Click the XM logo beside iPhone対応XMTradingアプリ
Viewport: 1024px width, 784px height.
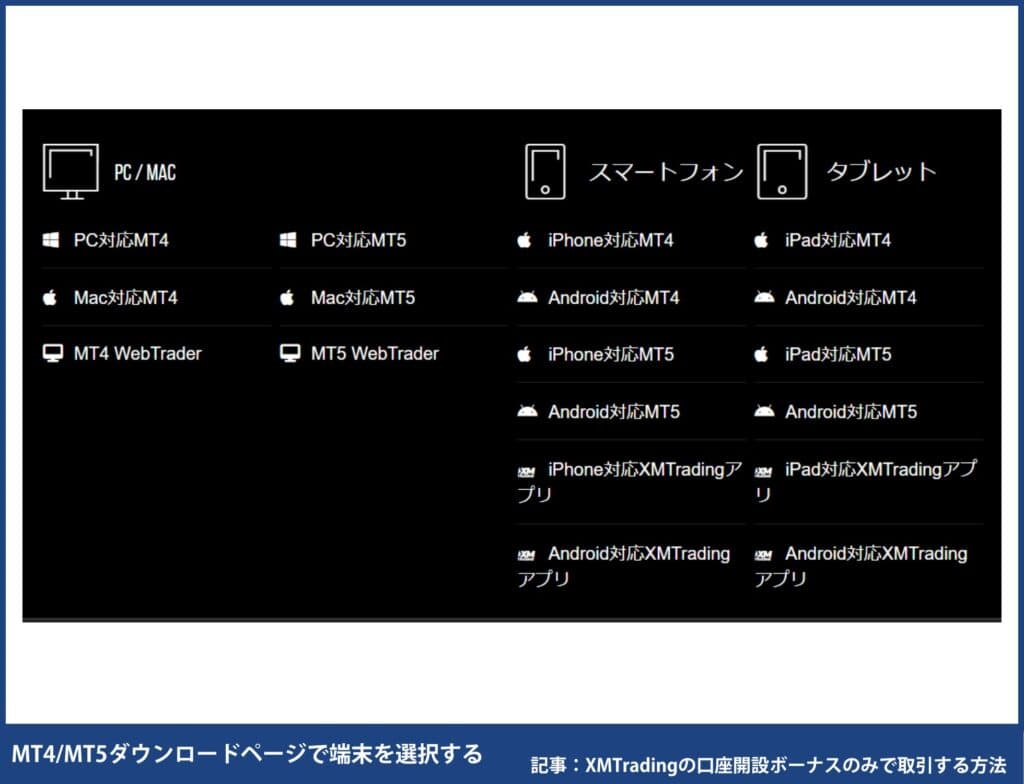tap(526, 472)
